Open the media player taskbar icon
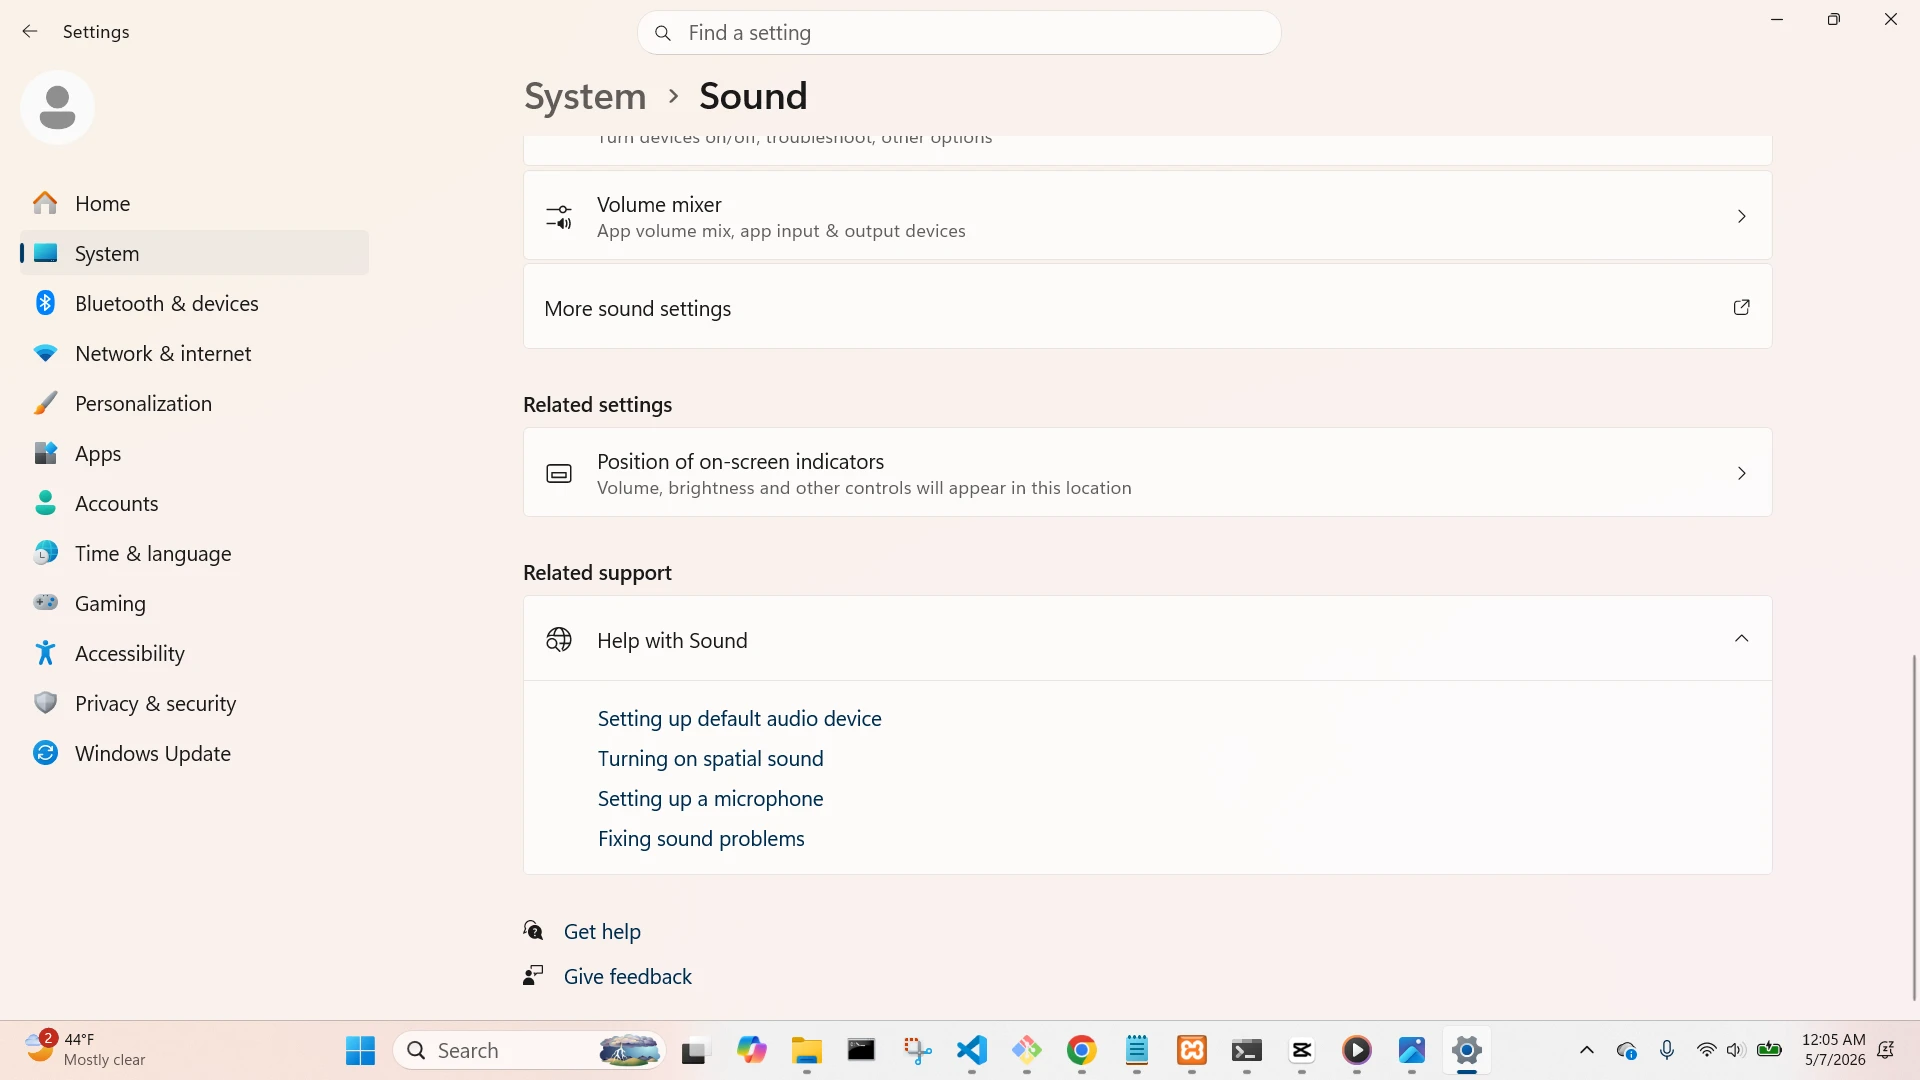This screenshot has height=1080, width=1920. point(1357,1050)
